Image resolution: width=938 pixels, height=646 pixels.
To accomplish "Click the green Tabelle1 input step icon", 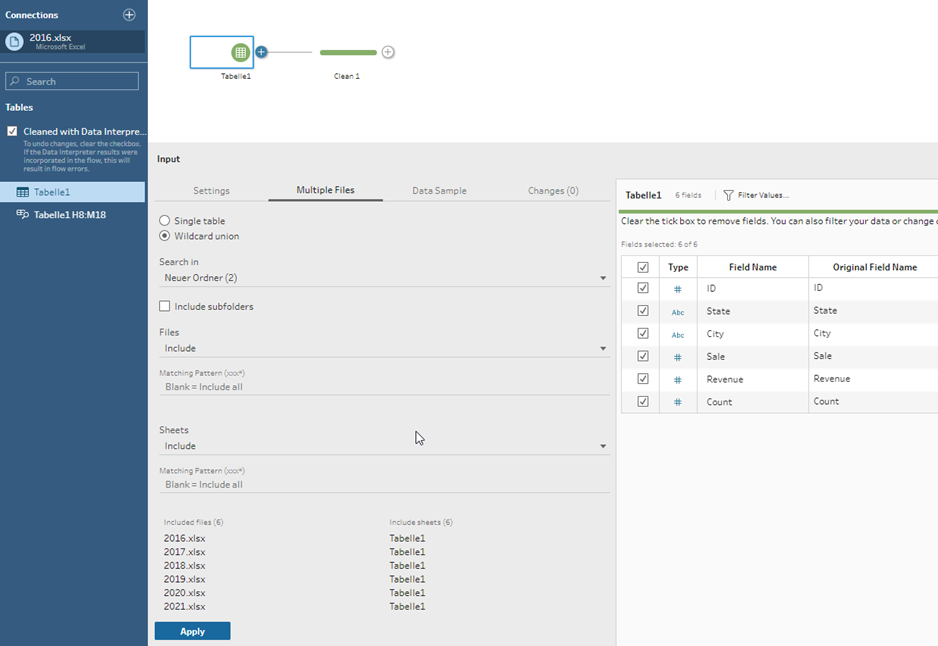I will tap(240, 53).
